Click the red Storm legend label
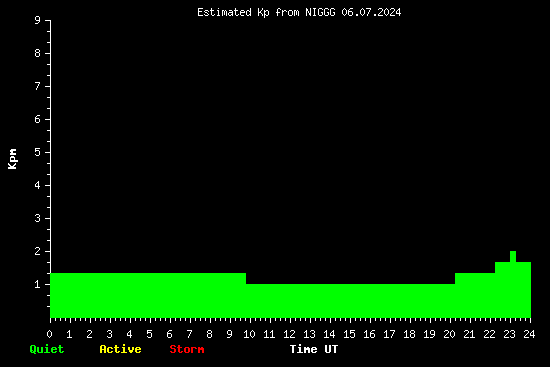The height and width of the screenshot is (367, 550). (x=187, y=349)
